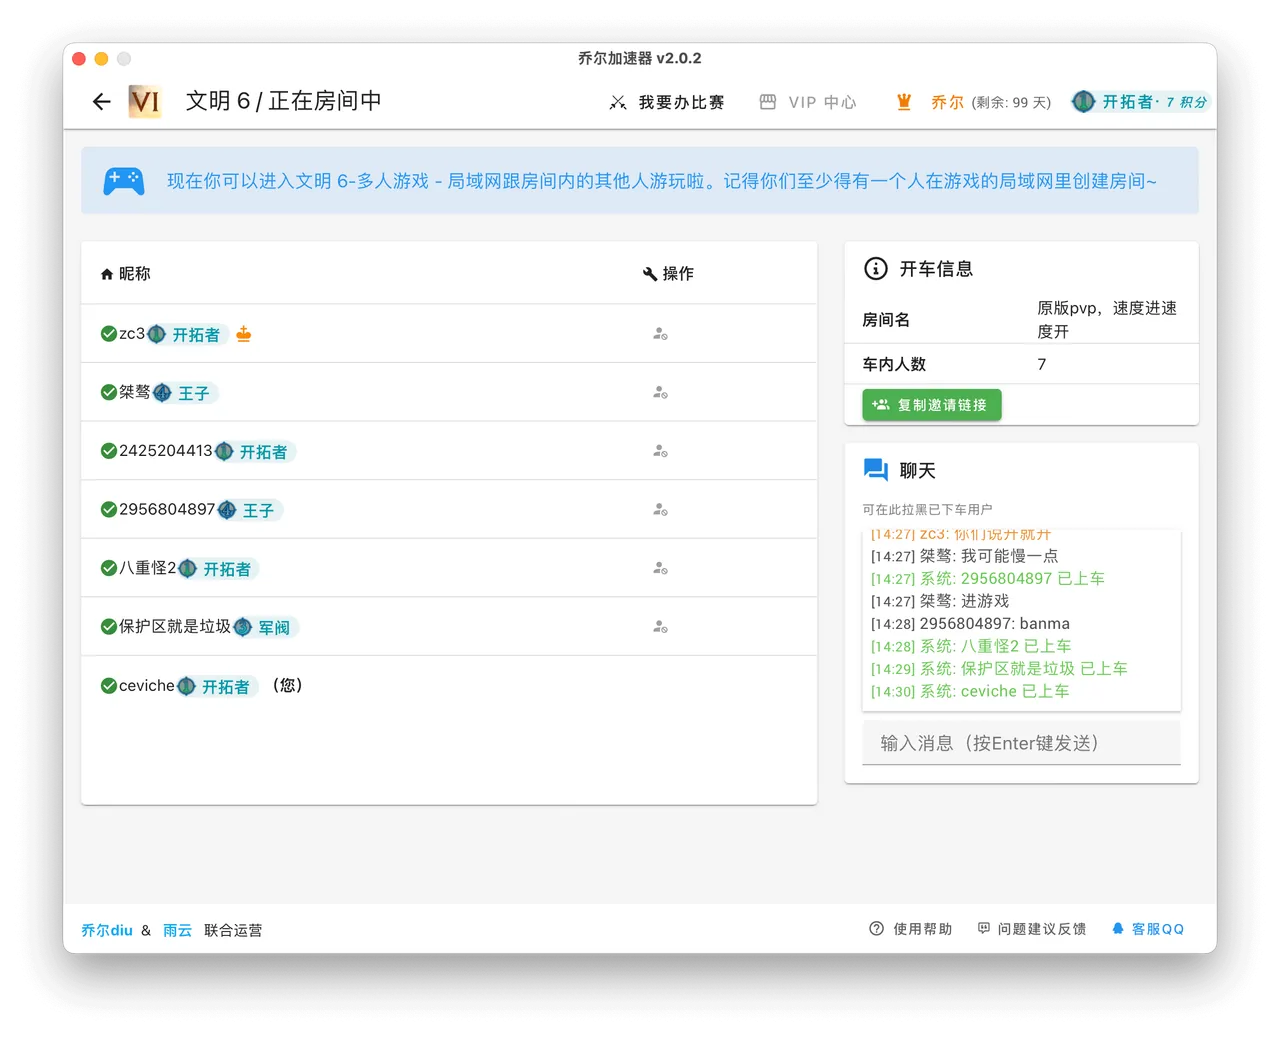Click the chat bubble icon beside 聊天
This screenshot has height=1037, width=1280.
[x=876, y=470]
